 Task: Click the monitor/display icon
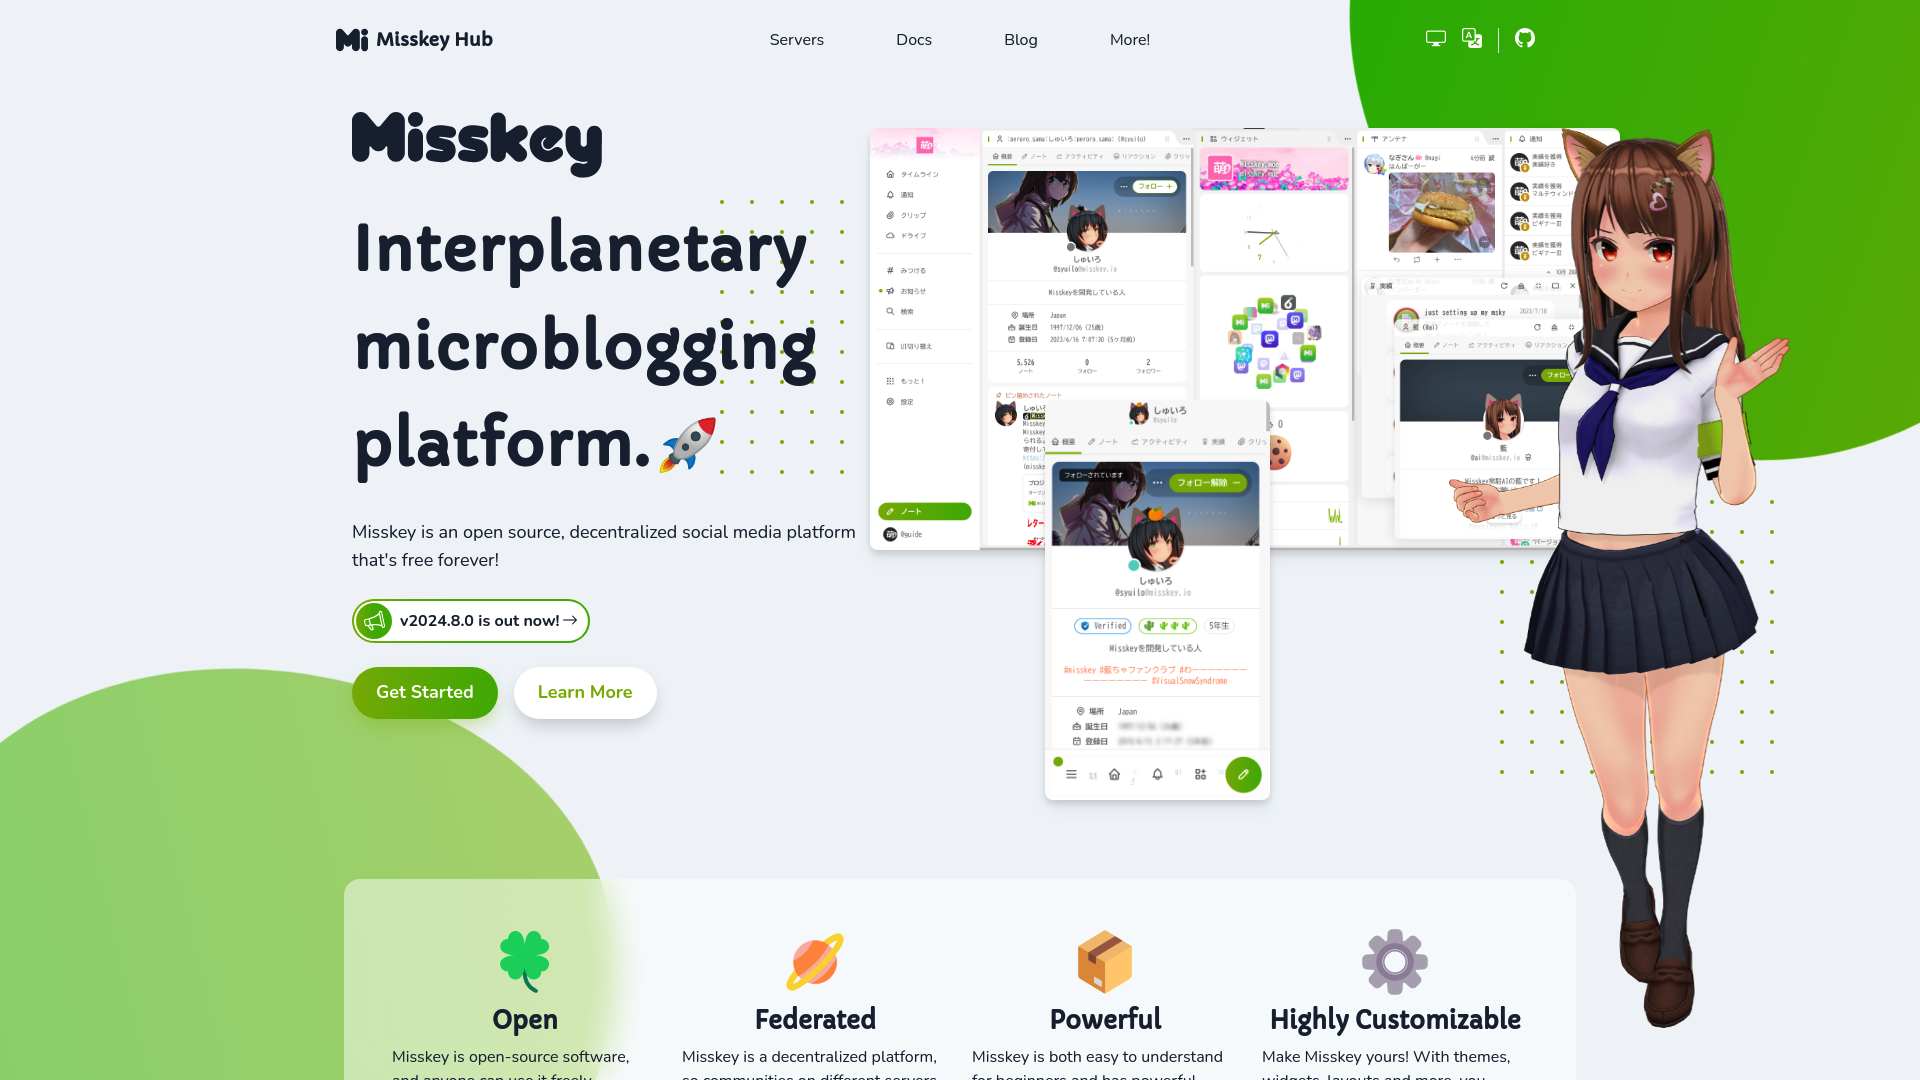(x=1436, y=38)
